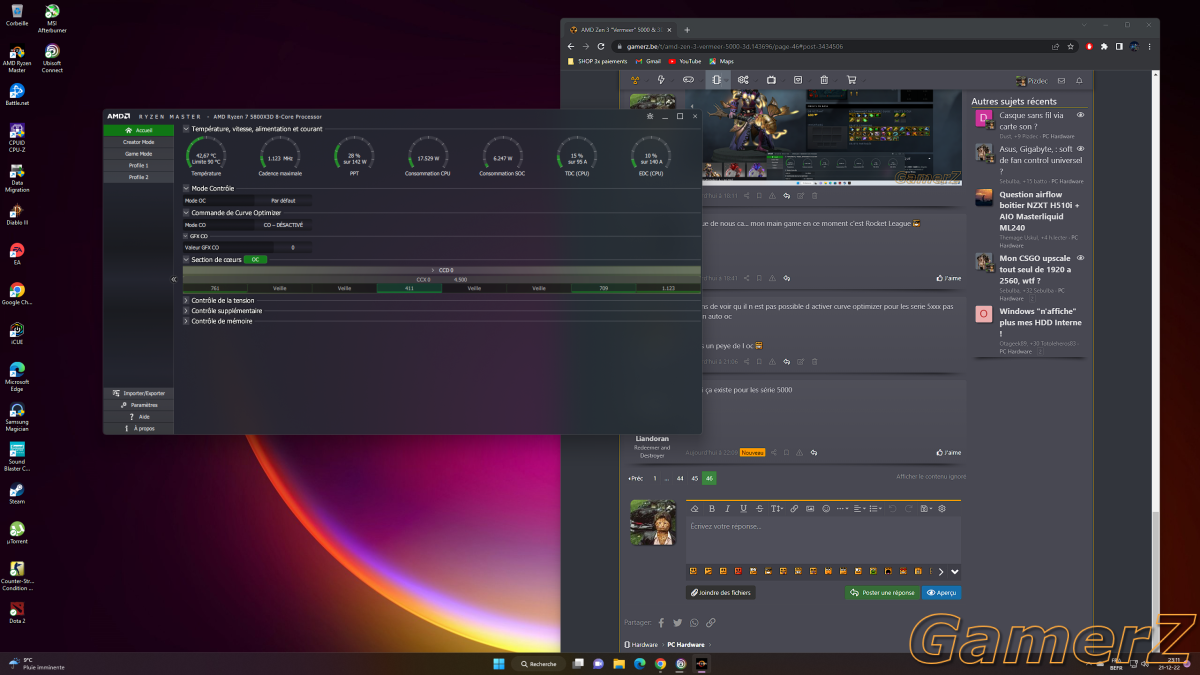Toggle bold in the forum reply editor
1200x675 pixels.
712,509
